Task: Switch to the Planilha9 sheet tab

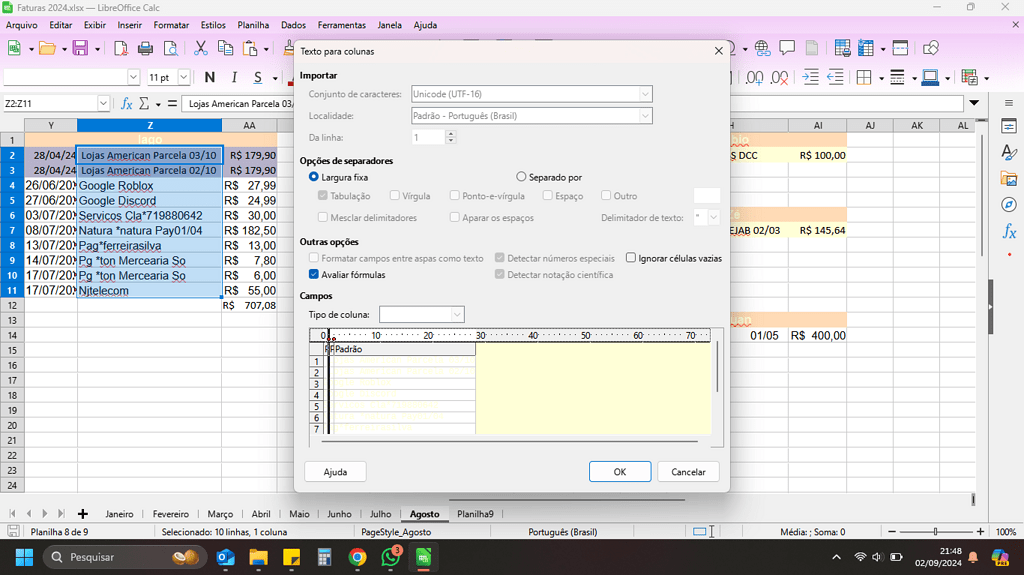Action: click(x=475, y=514)
